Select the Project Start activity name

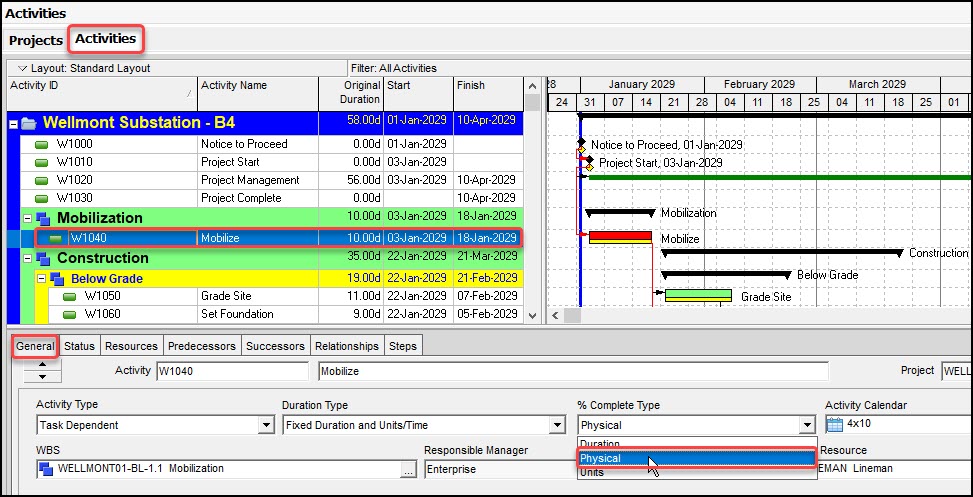230,162
